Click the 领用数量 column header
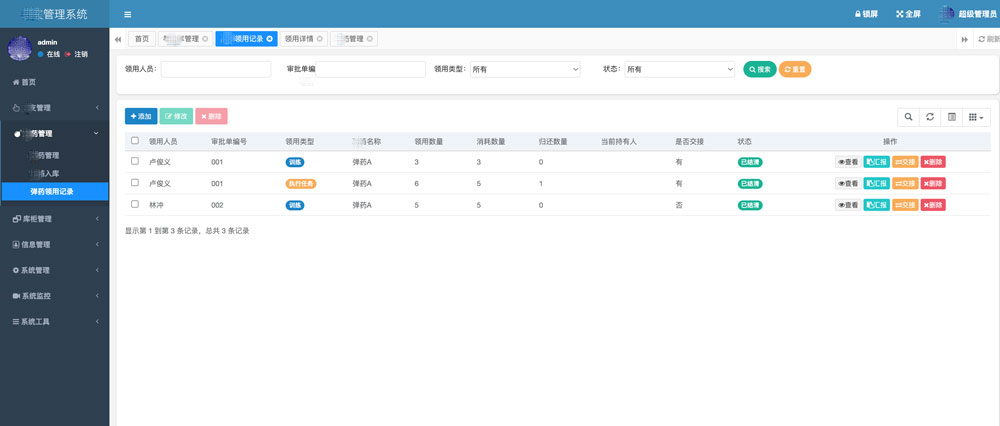Screen dimensions: 1000x426 pos(429,142)
